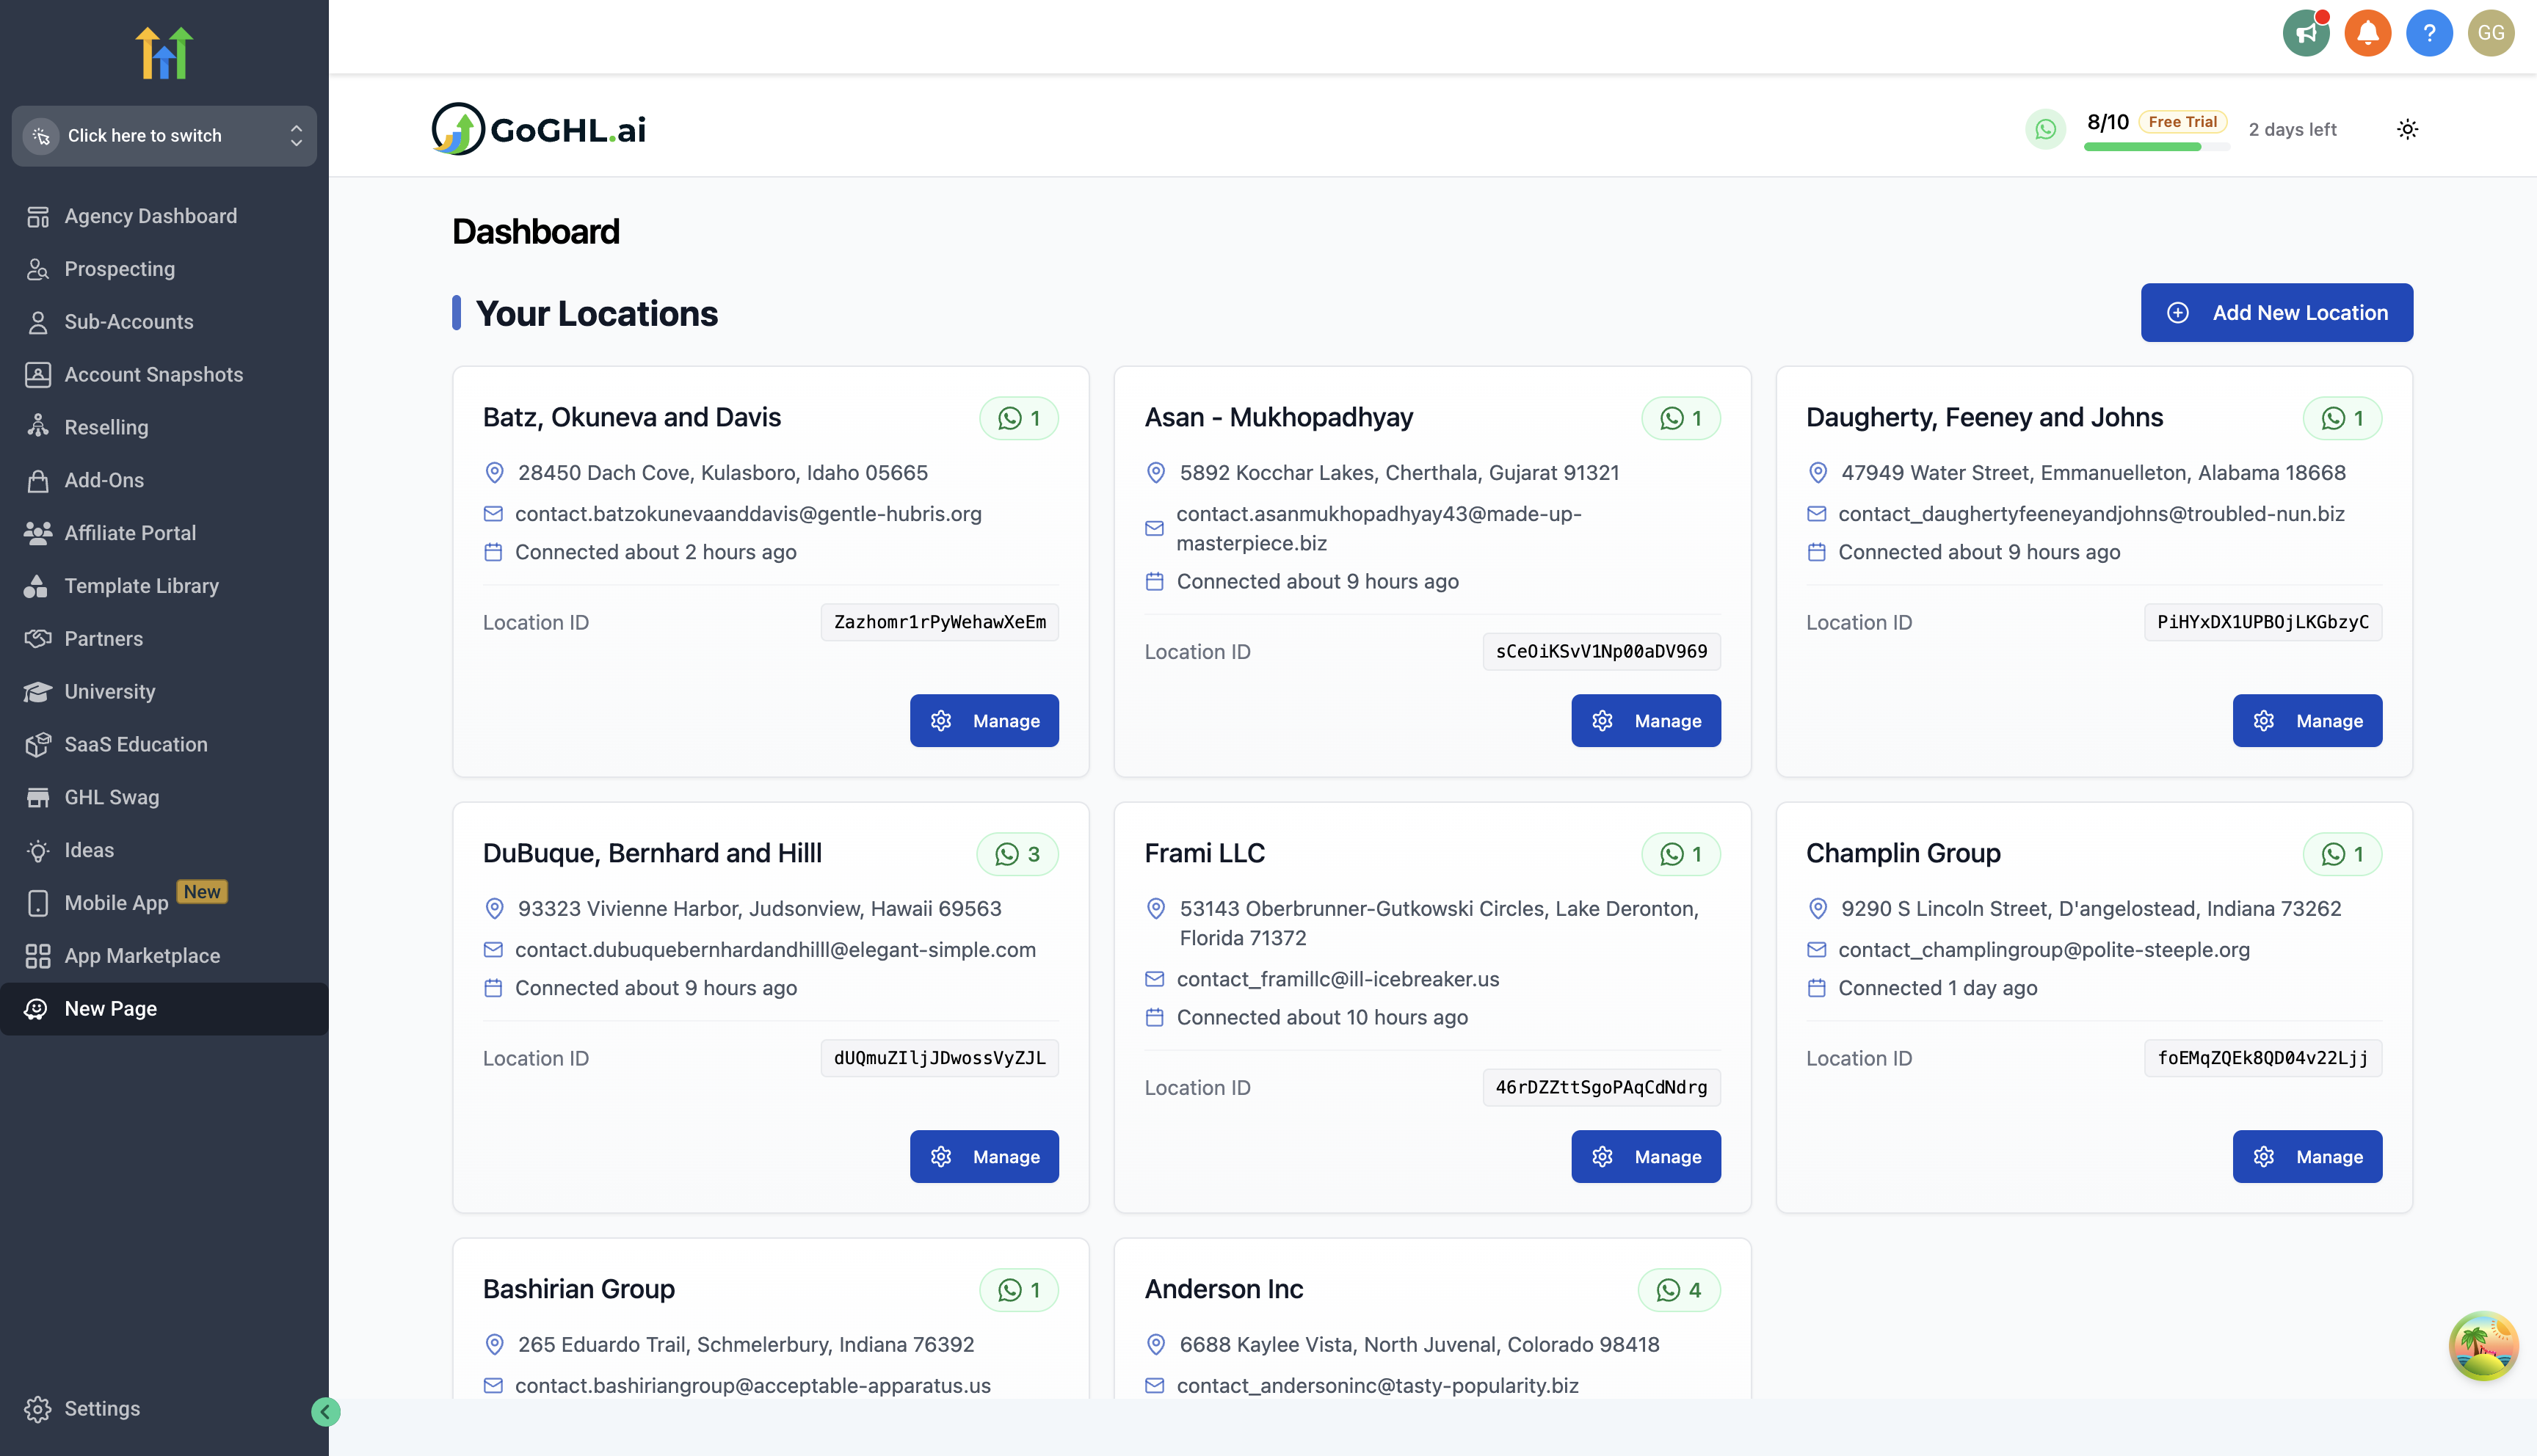Open the 'Click here to switch' account dropdown
Image resolution: width=2537 pixels, height=1456 pixels.
(x=164, y=136)
